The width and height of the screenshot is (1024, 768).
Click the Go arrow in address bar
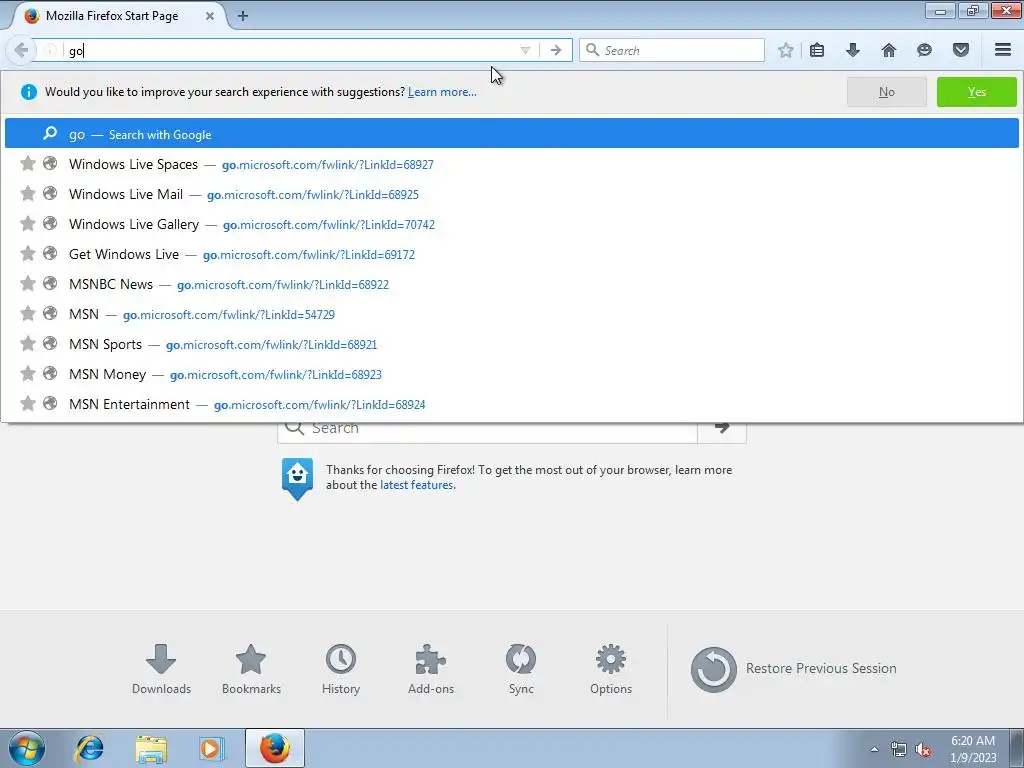(x=555, y=50)
